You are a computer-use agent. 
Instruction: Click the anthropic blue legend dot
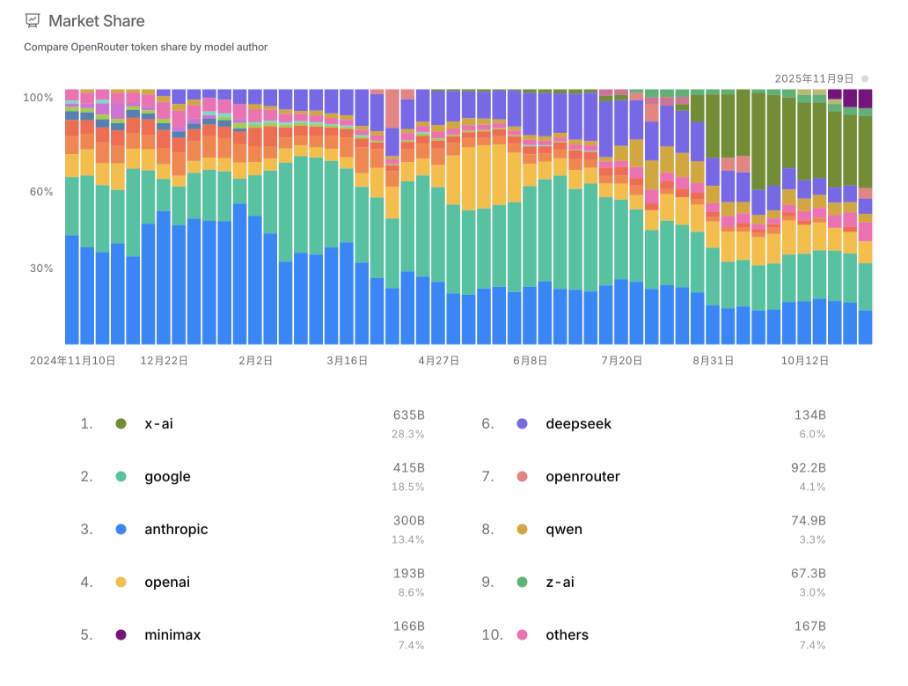pyautogui.click(x=121, y=530)
